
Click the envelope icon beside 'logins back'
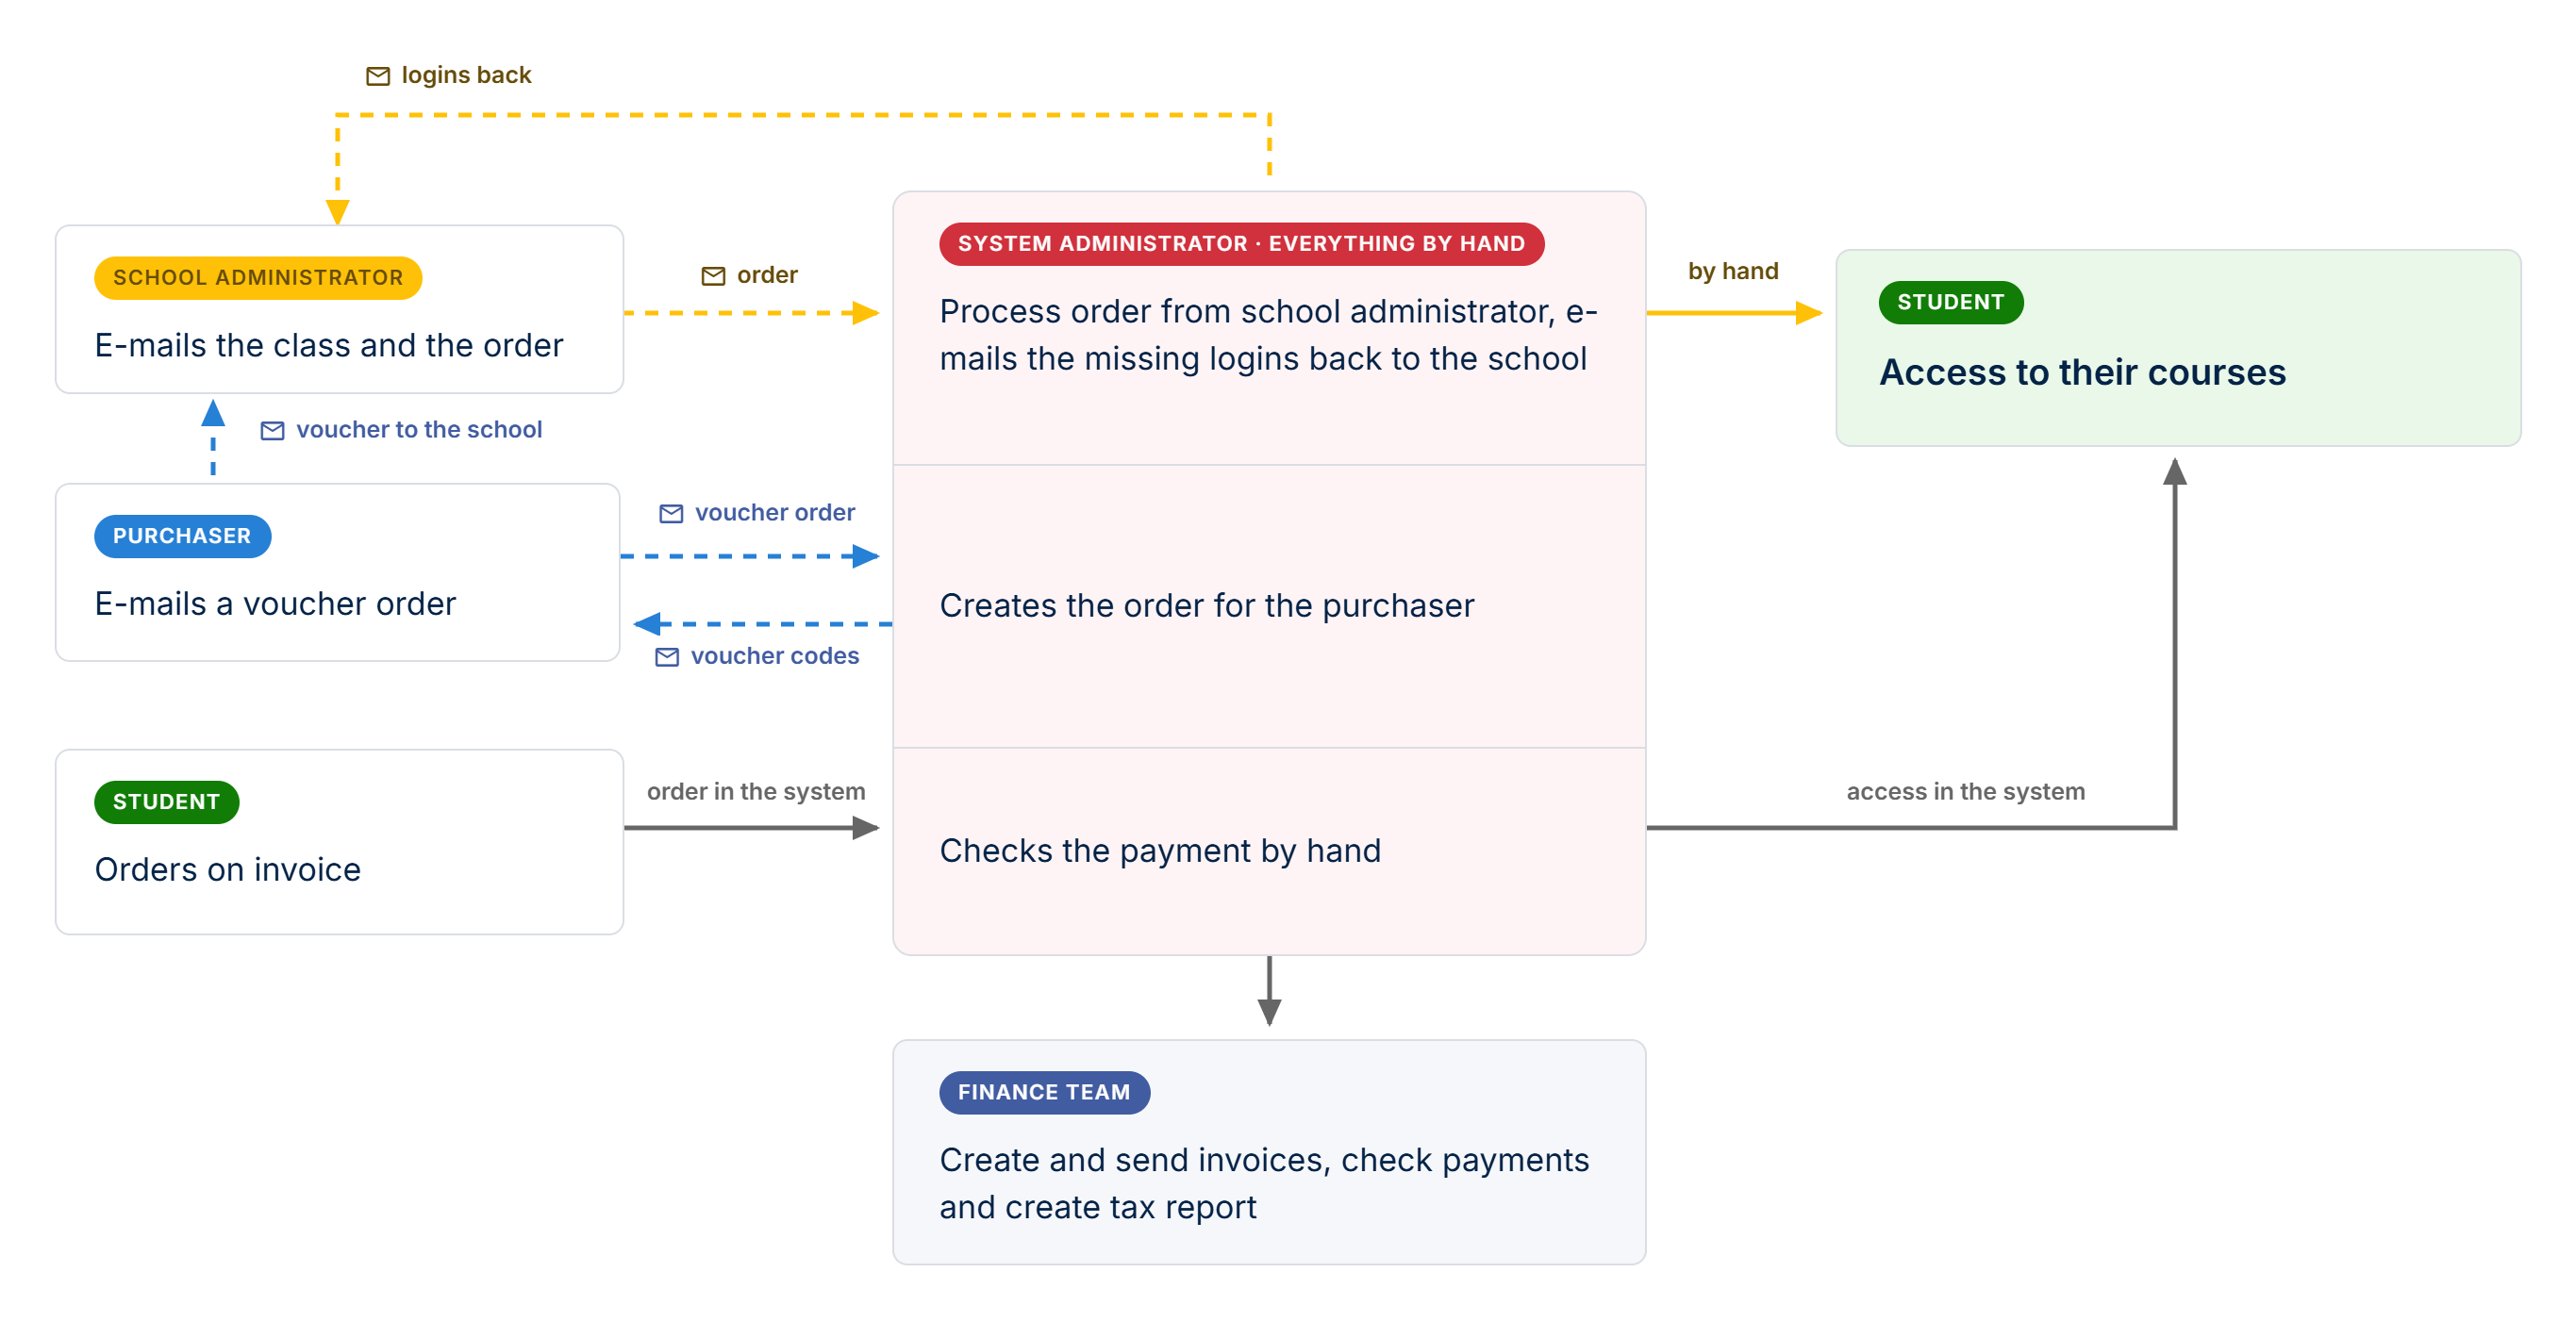(377, 76)
